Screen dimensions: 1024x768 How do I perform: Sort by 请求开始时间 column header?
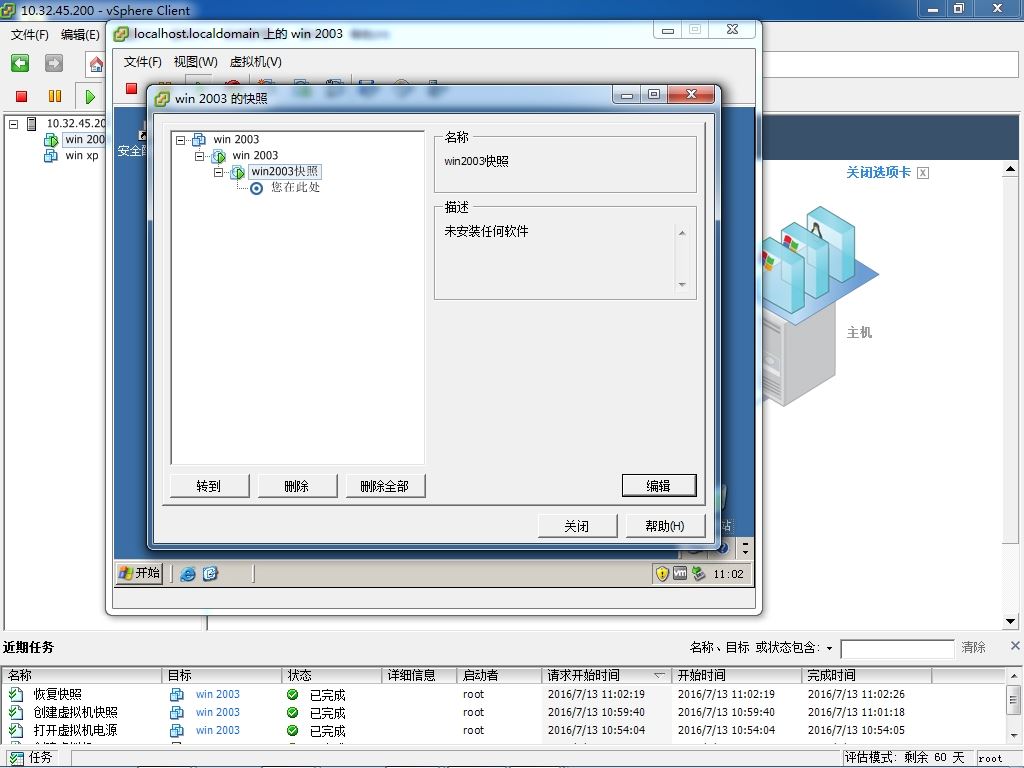point(607,675)
